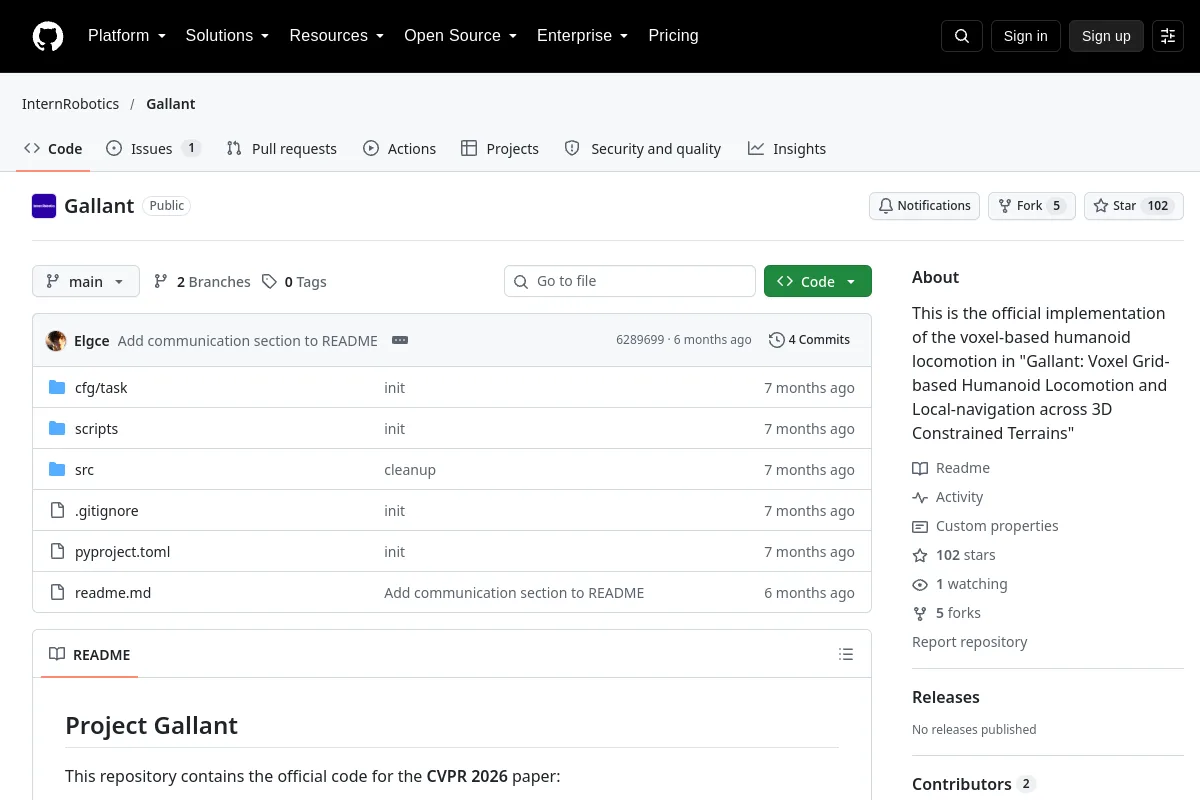Switch to the Code tab

pyautogui.click(x=53, y=149)
